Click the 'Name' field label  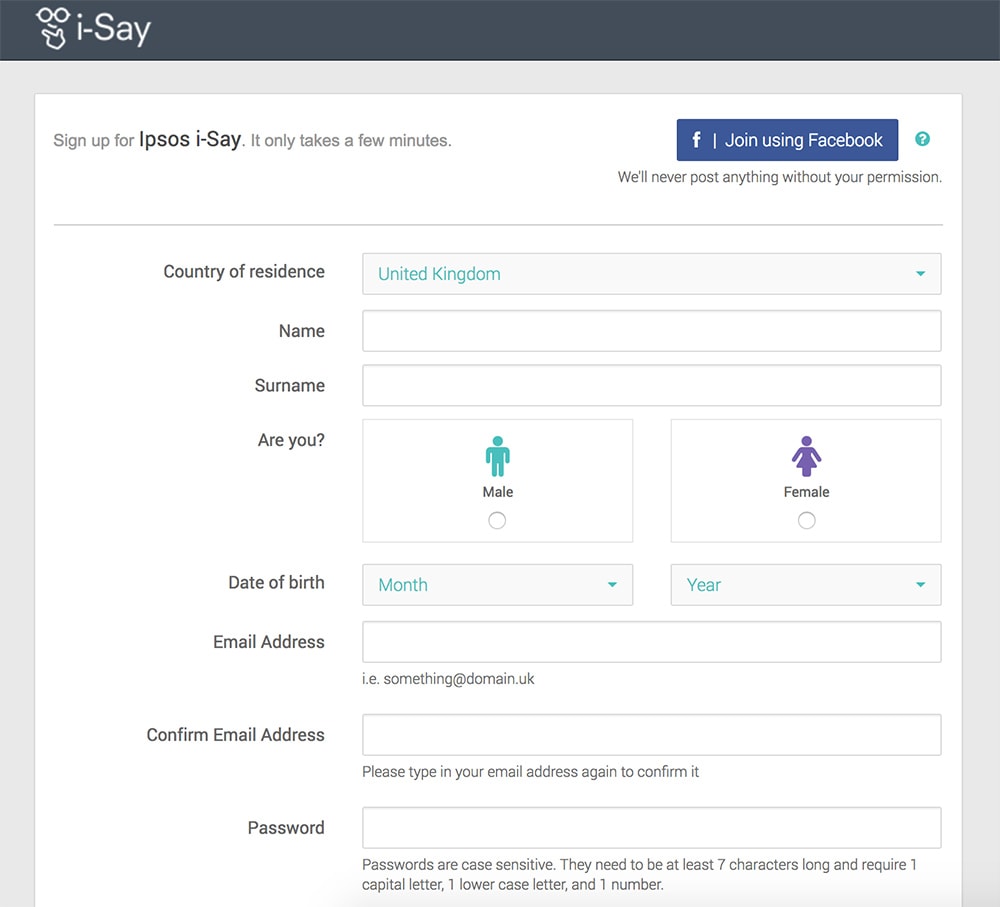[x=302, y=331]
